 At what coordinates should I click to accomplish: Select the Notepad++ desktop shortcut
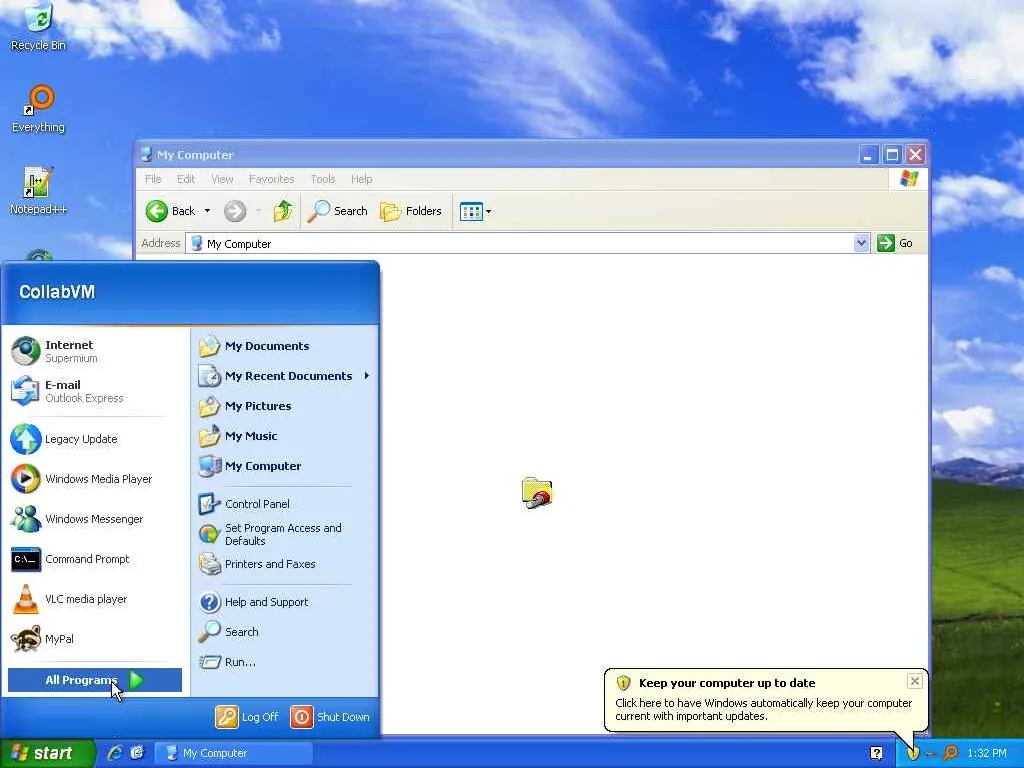pos(39,191)
